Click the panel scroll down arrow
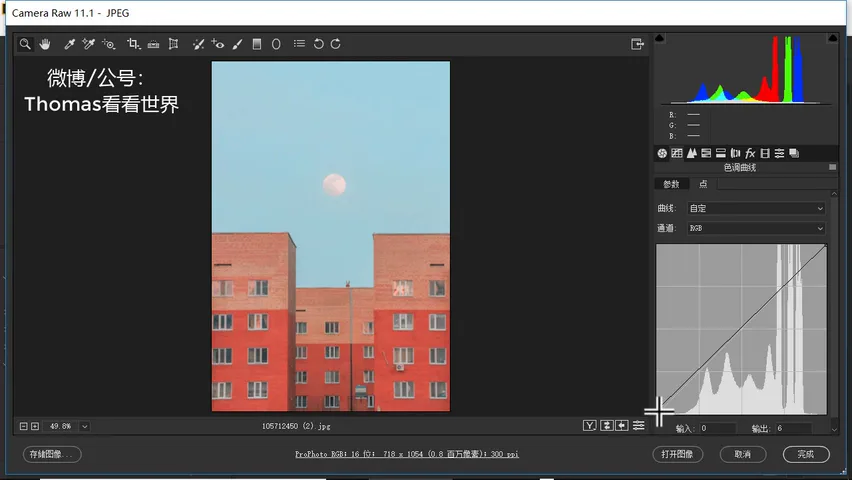Viewport: 852px width, 480px height. (834, 429)
